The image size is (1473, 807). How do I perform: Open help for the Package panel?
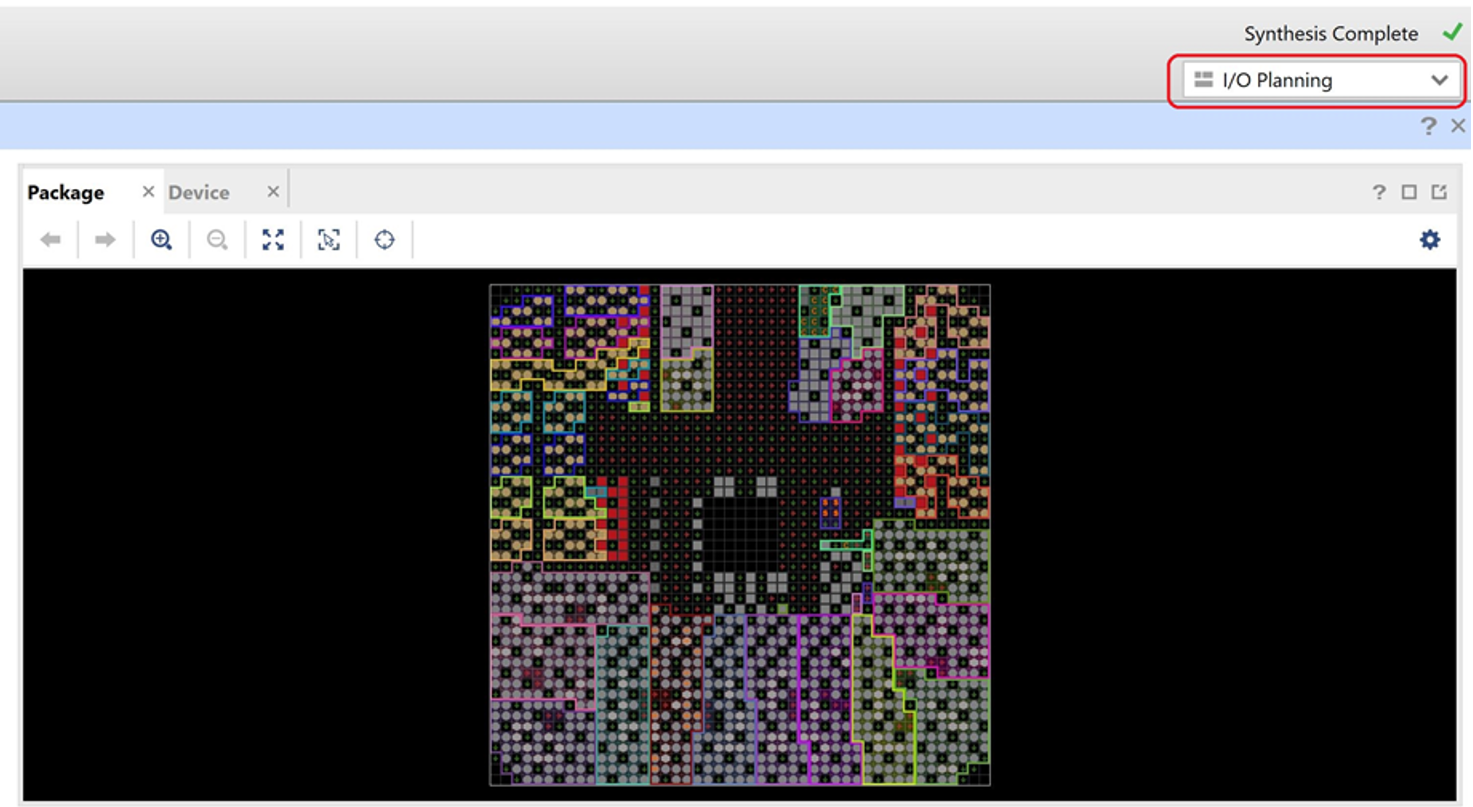1379,192
